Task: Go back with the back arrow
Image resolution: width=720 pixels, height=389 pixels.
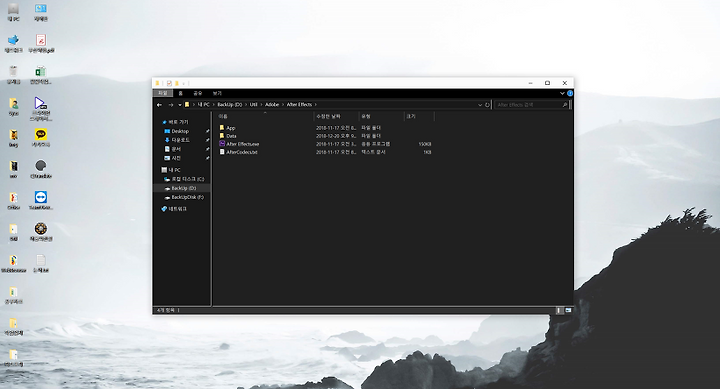Action: tap(159, 105)
